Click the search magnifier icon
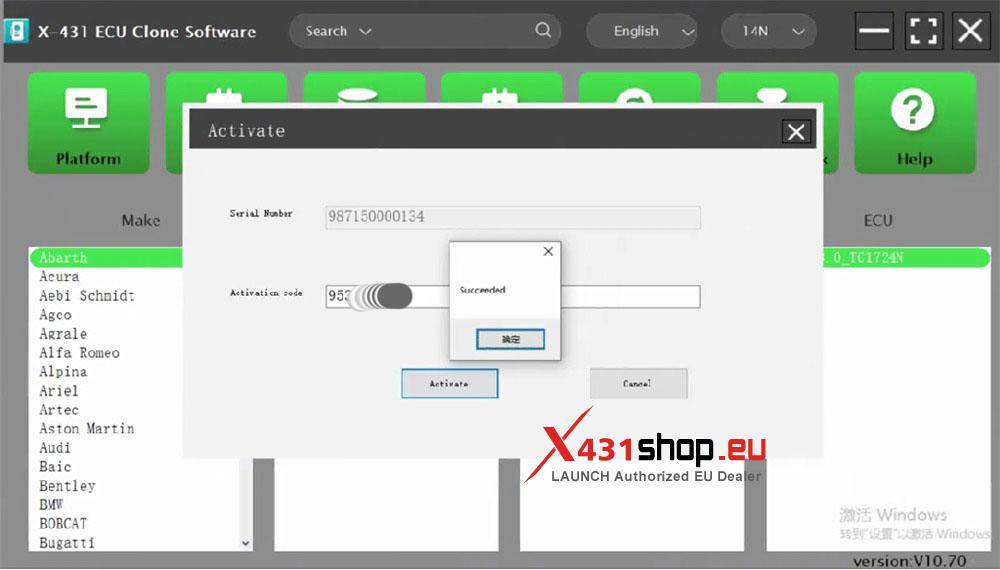Image resolution: width=1000 pixels, height=570 pixels. (x=543, y=30)
